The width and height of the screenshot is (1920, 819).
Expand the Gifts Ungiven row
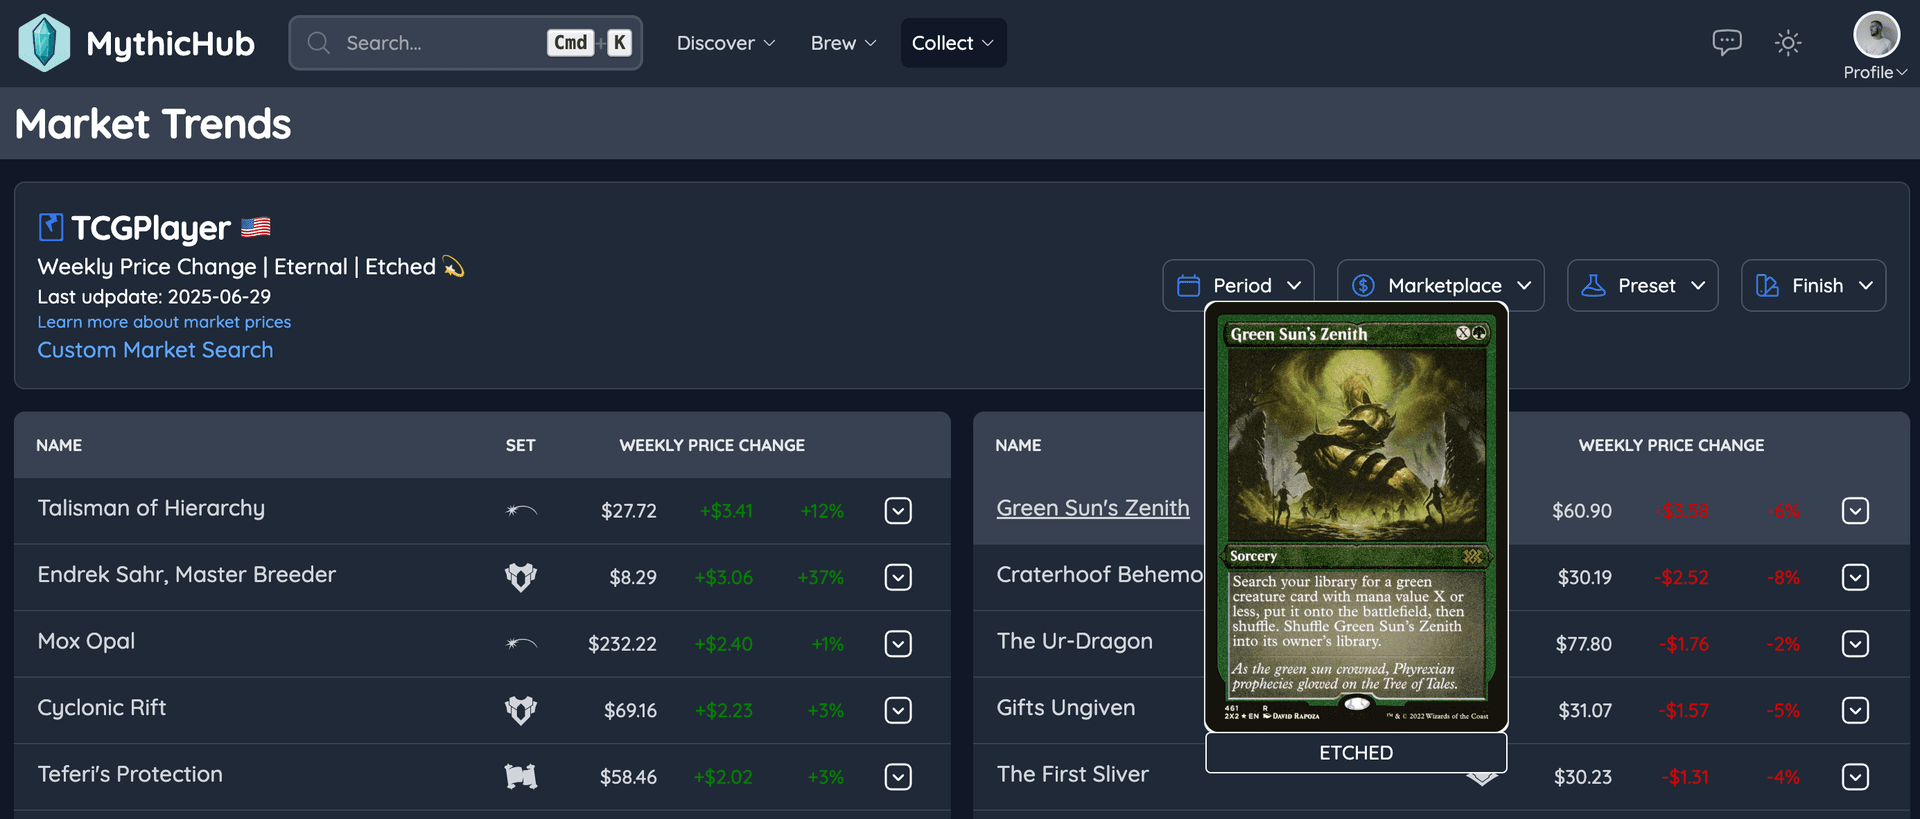coord(1855,710)
